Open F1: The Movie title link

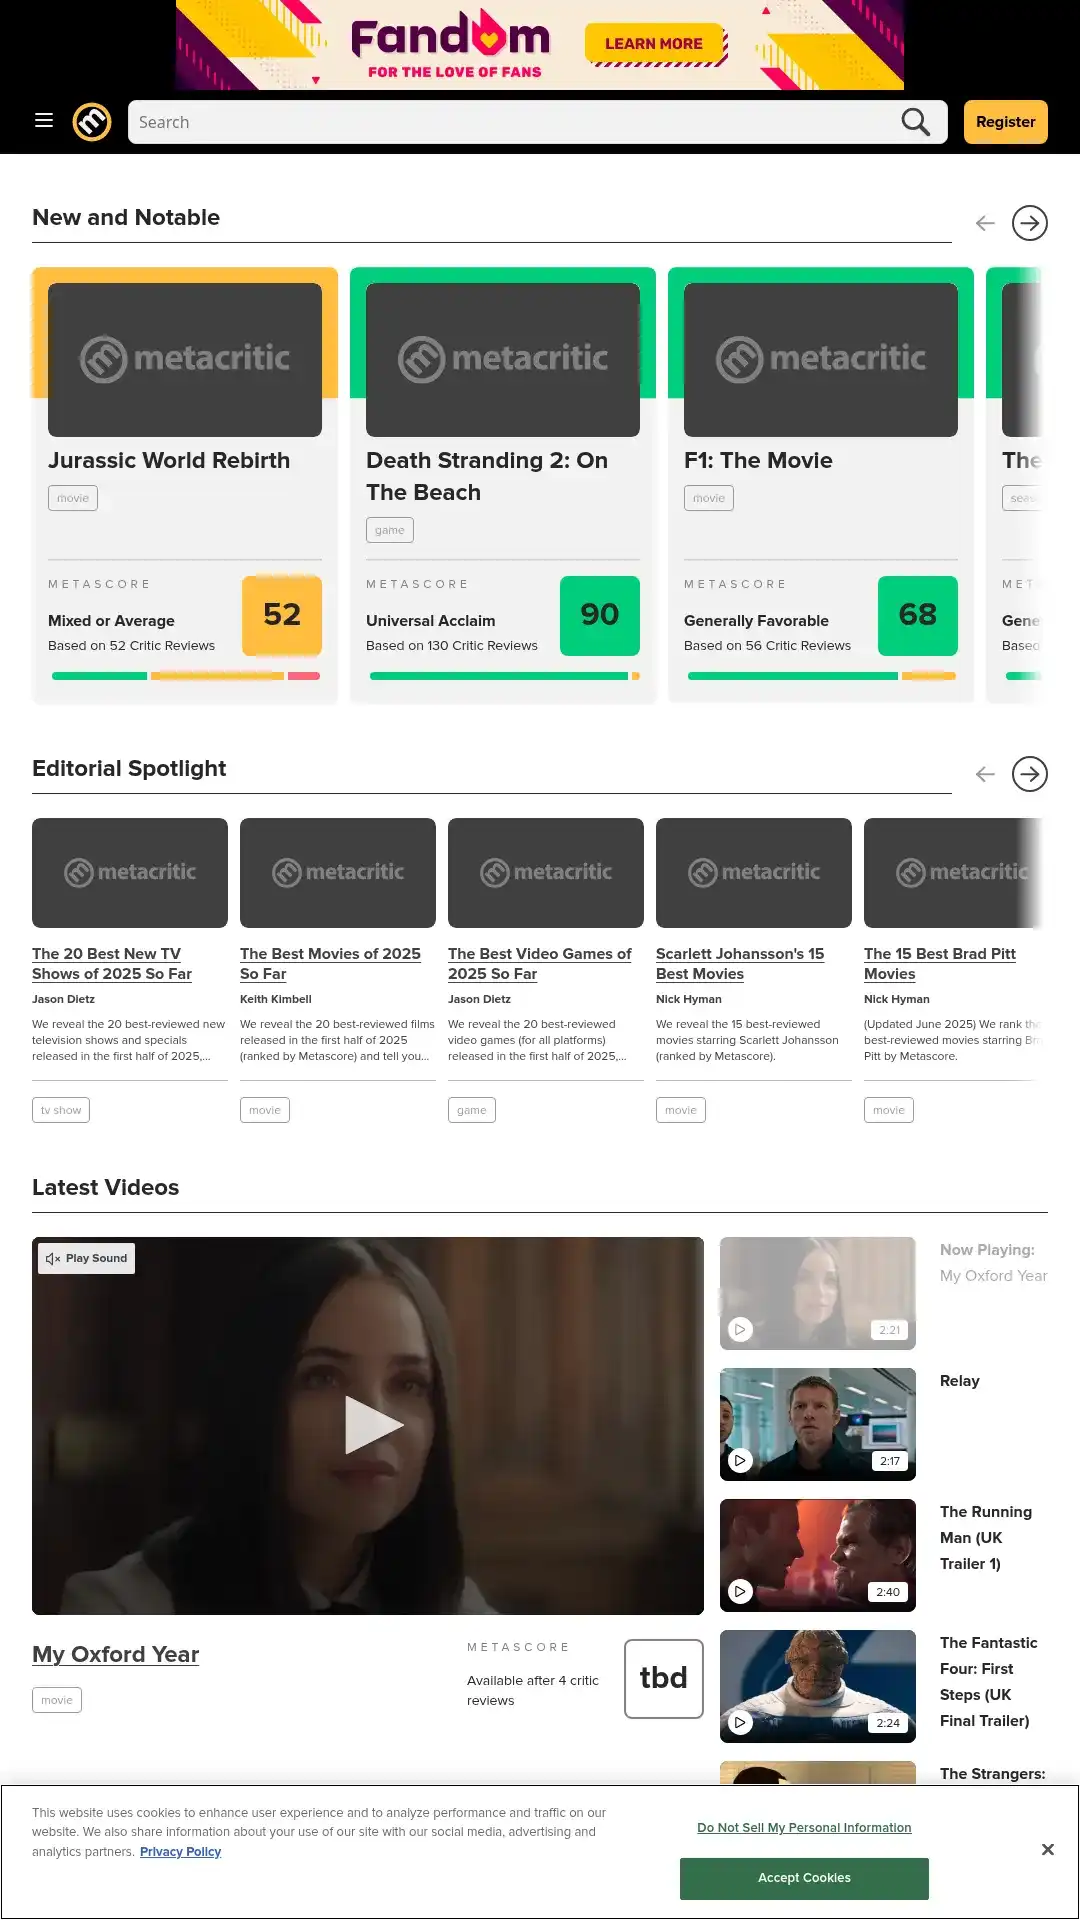tap(758, 460)
